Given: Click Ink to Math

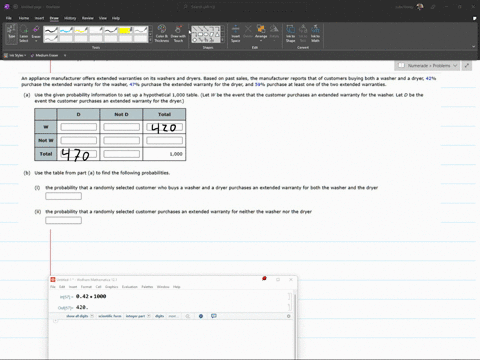Looking at the screenshot, I should [x=315, y=33].
